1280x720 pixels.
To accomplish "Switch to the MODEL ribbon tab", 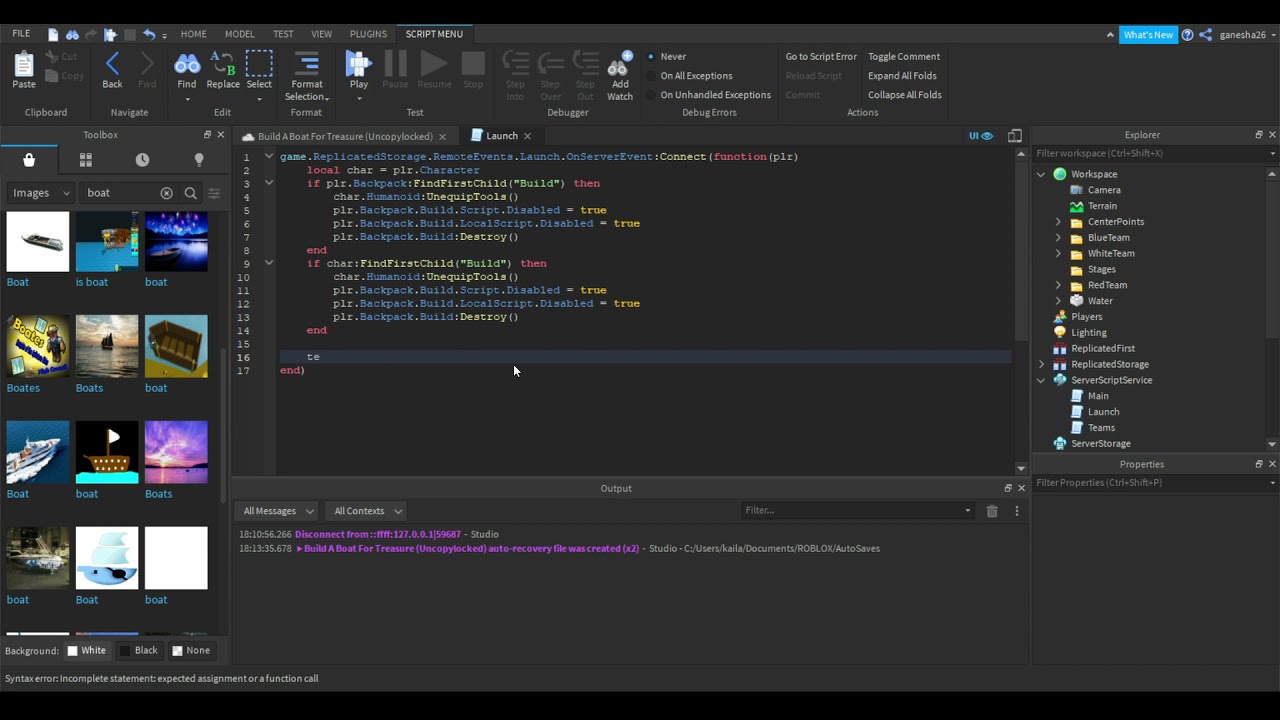I will 240,34.
